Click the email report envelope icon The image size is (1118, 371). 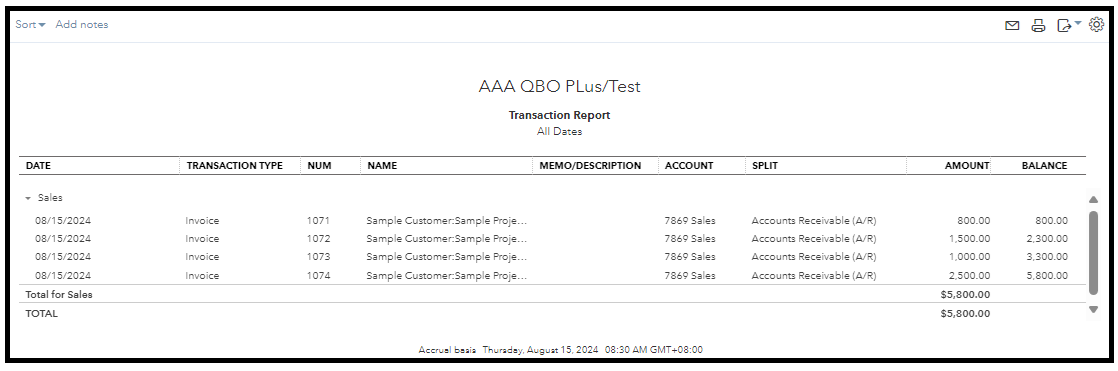point(1012,26)
